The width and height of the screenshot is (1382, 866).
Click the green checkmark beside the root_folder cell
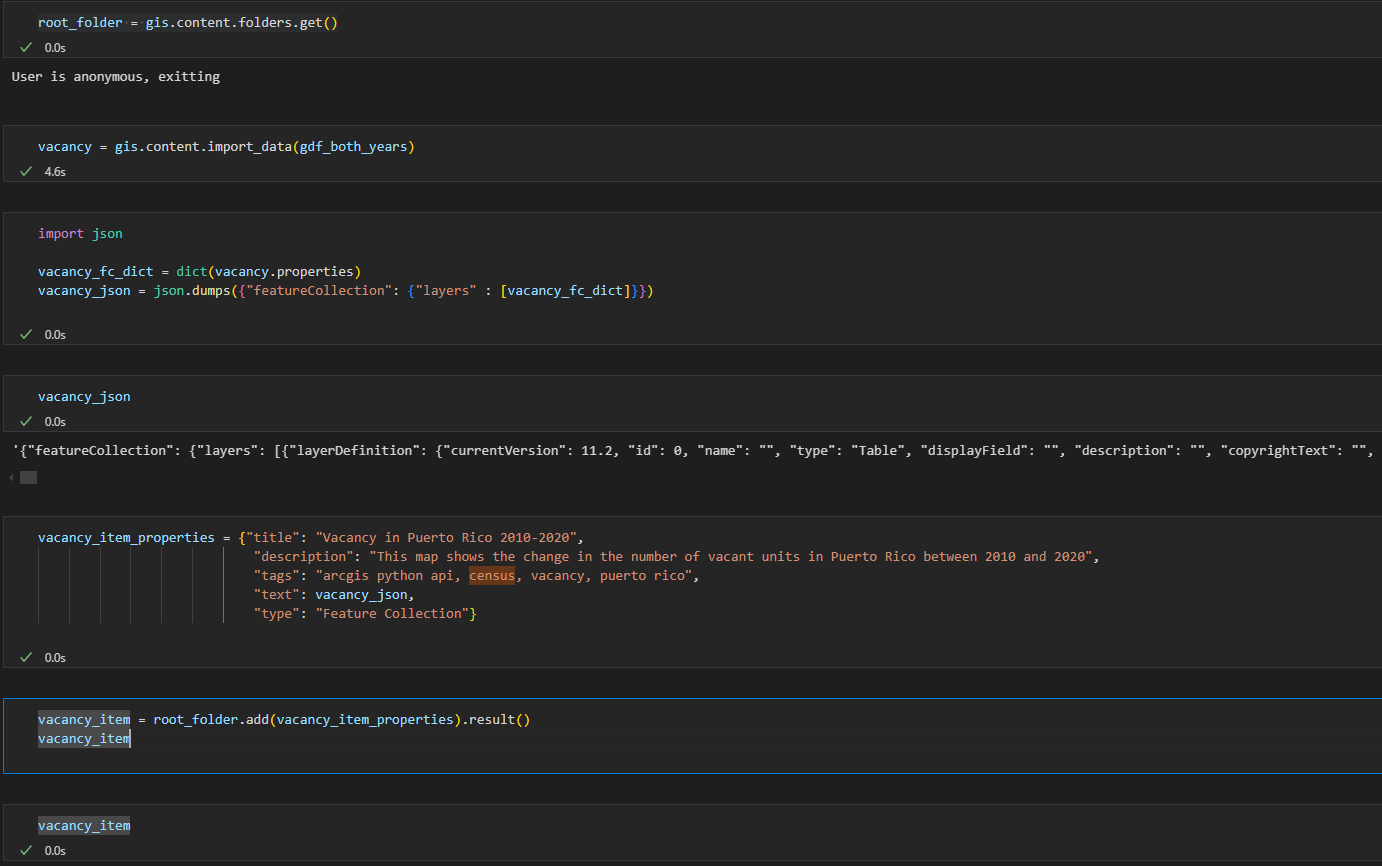pos(25,46)
